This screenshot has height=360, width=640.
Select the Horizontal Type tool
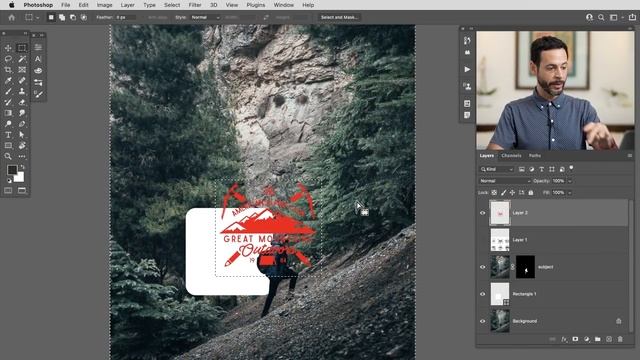[x=8, y=135]
